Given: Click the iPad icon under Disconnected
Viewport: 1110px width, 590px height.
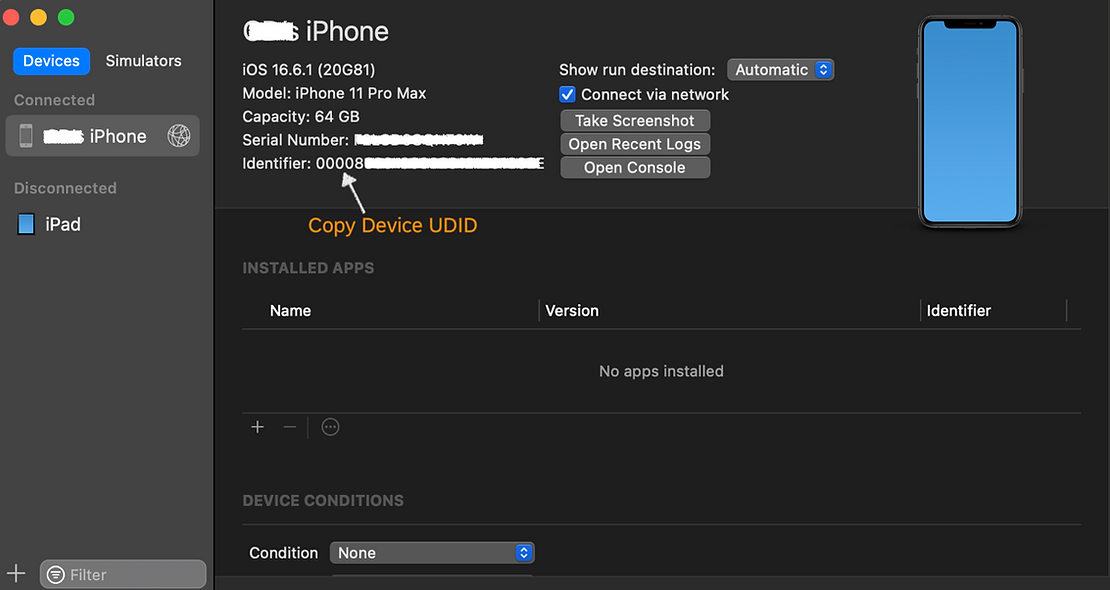Looking at the screenshot, I should coord(25,223).
